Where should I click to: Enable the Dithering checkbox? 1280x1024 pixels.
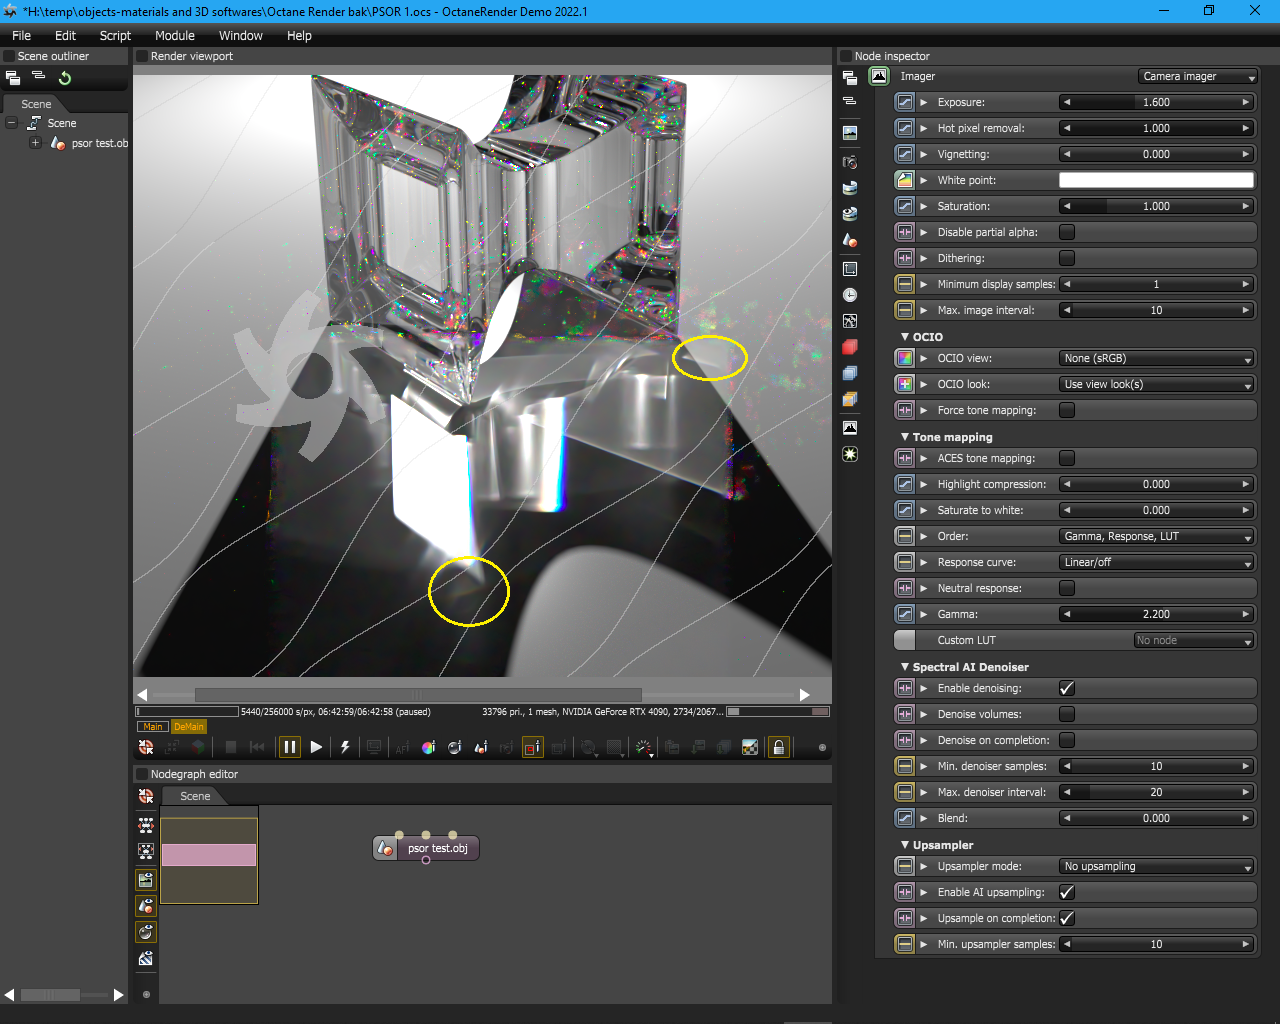pyautogui.click(x=1067, y=258)
